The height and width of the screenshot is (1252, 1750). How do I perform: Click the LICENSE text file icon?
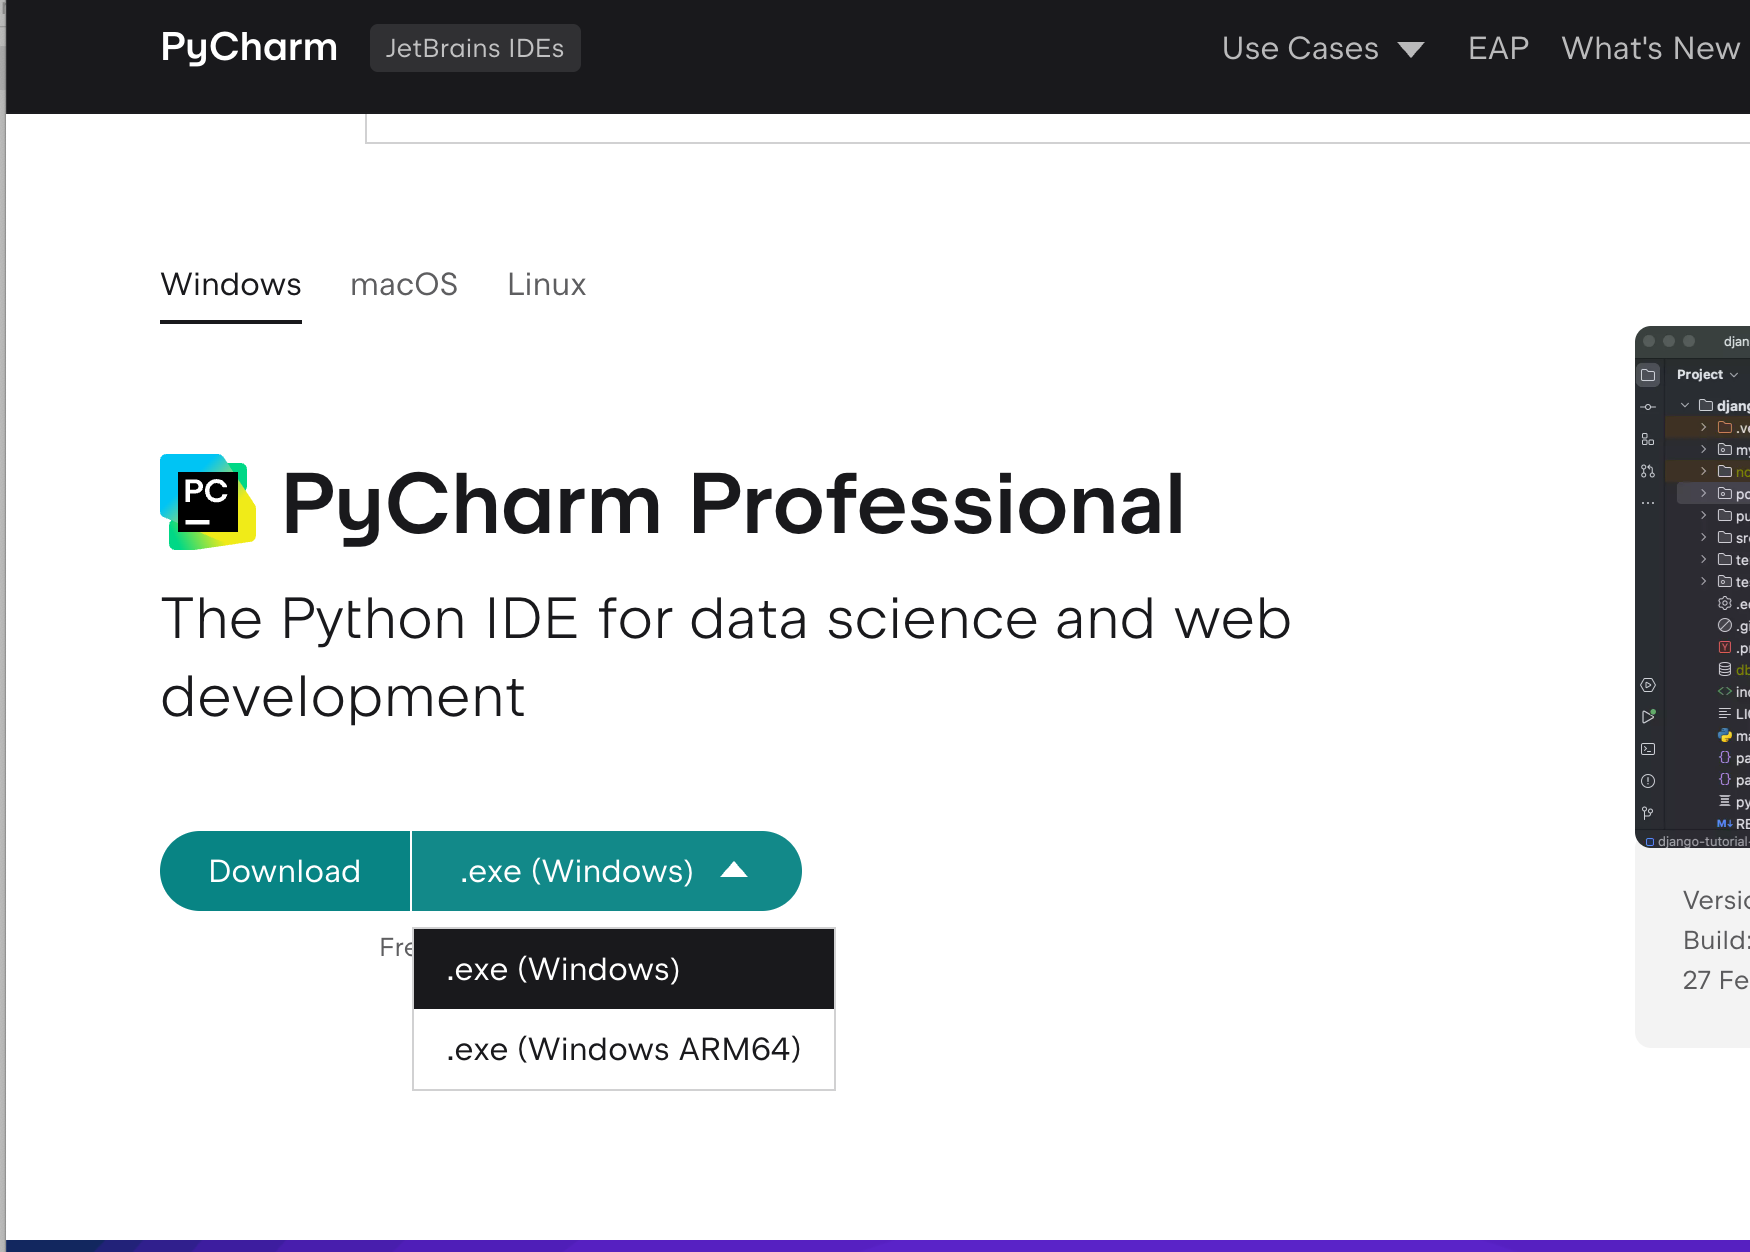coord(1725,713)
